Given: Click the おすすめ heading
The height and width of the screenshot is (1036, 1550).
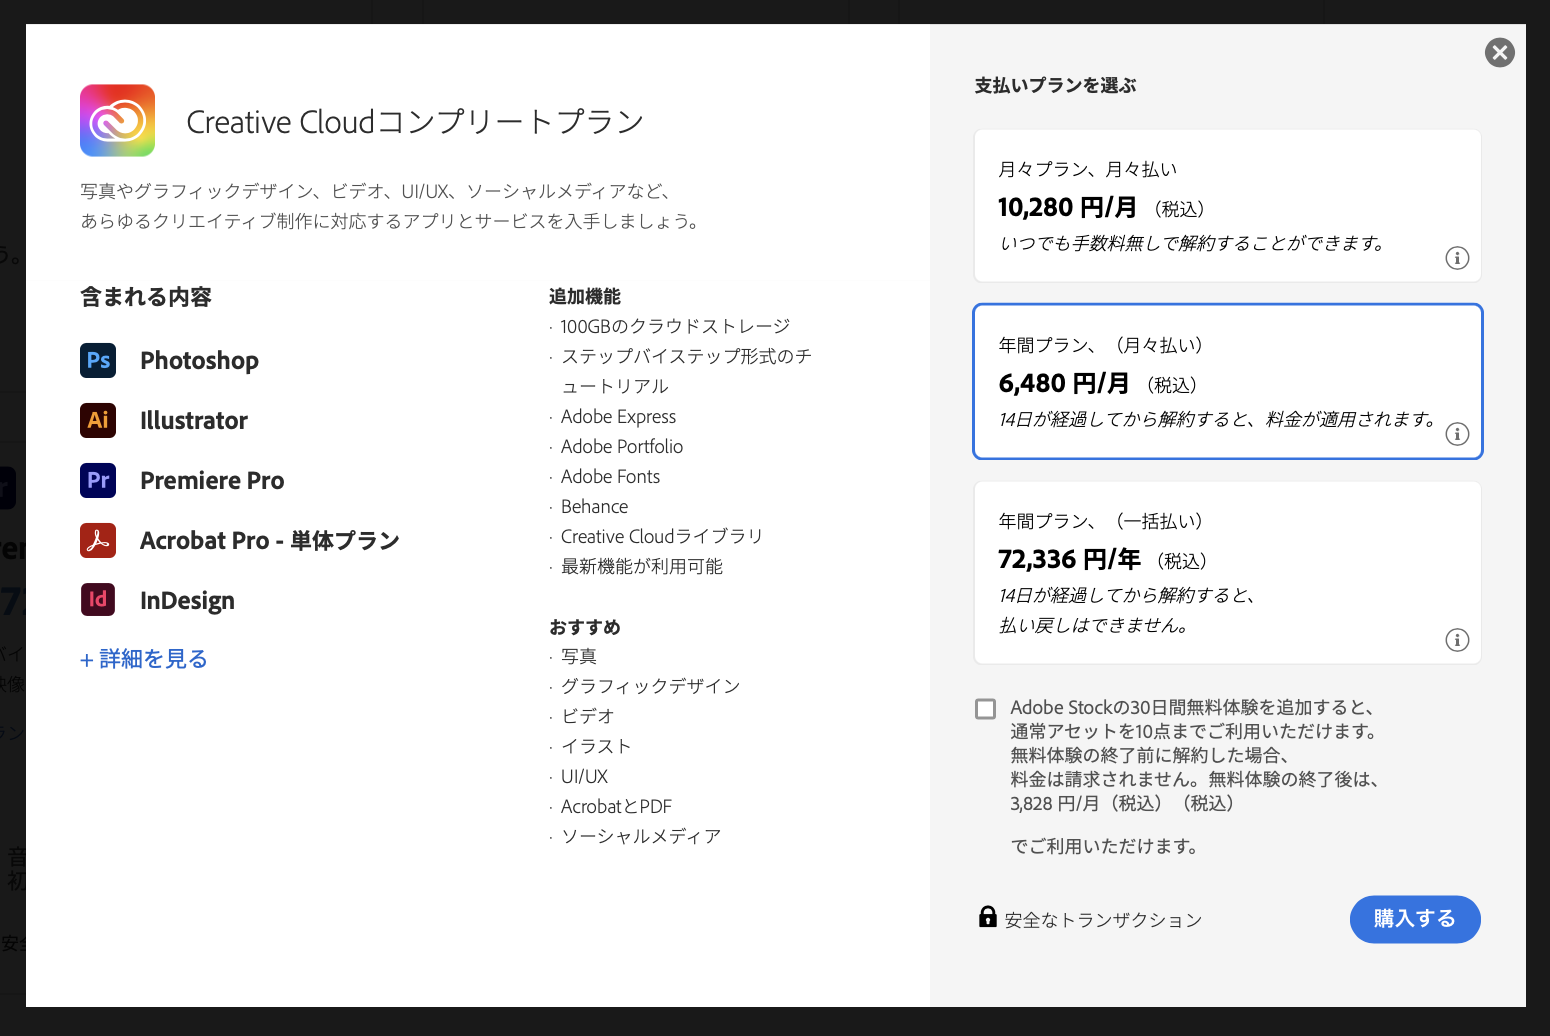Looking at the screenshot, I should tap(585, 627).
